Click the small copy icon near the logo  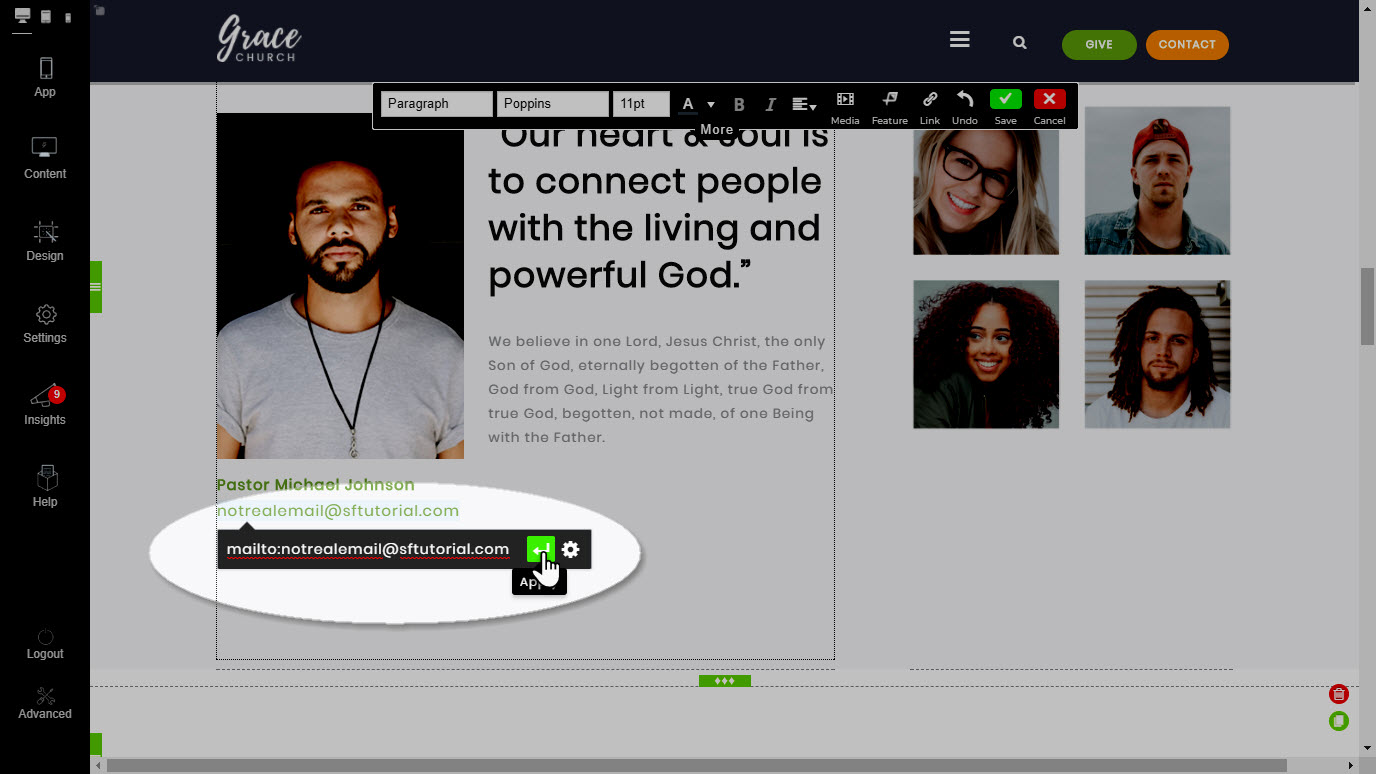pyautogui.click(x=100, y=11)
